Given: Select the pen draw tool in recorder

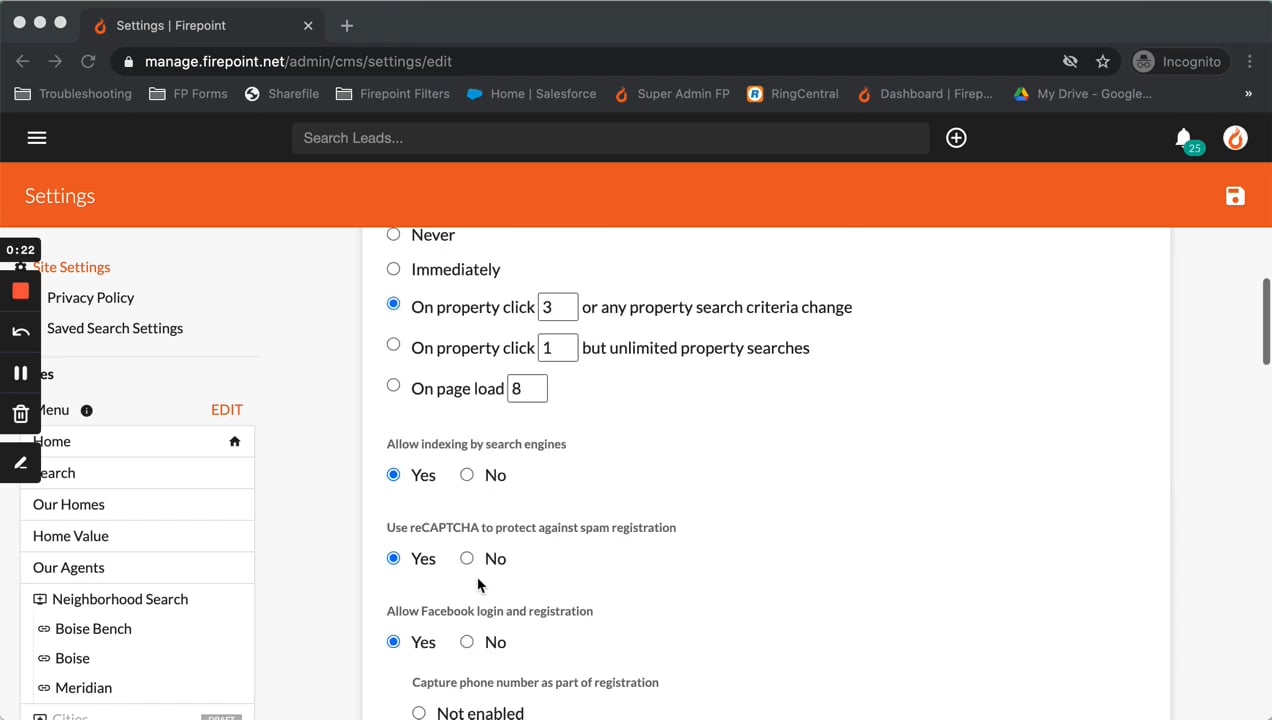Looking at the screenshot, I should click(x=20, y=463).
